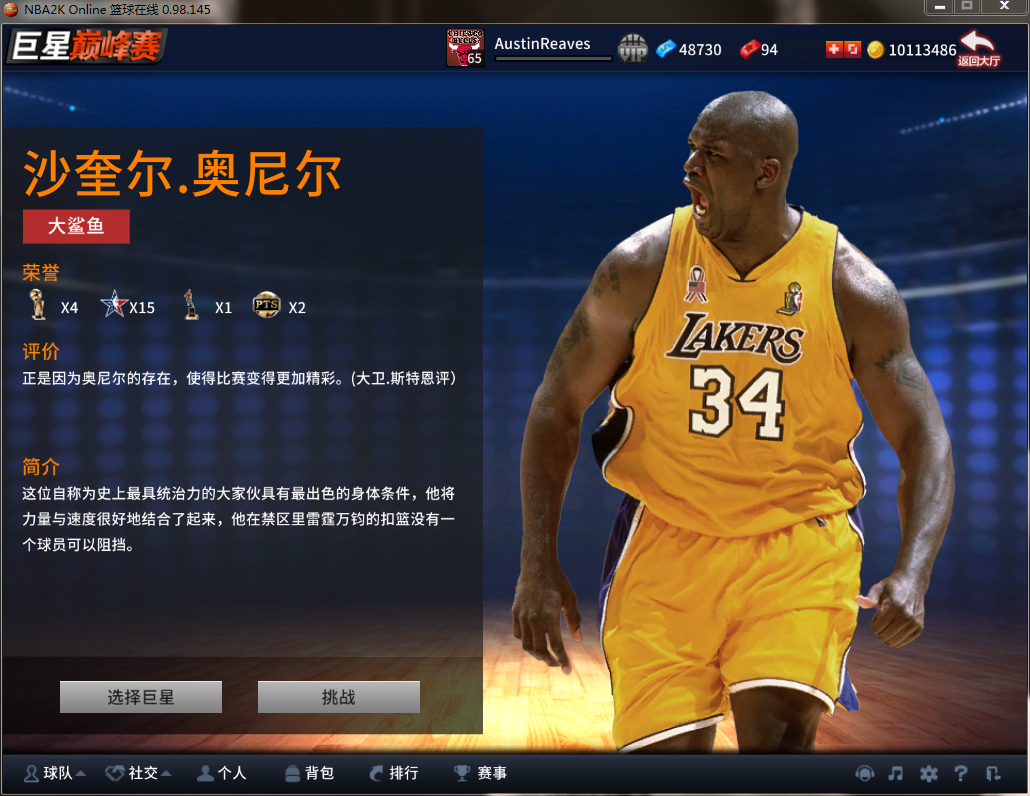
Task: Click the 选择巨星 button
Action: pos(141,697)
